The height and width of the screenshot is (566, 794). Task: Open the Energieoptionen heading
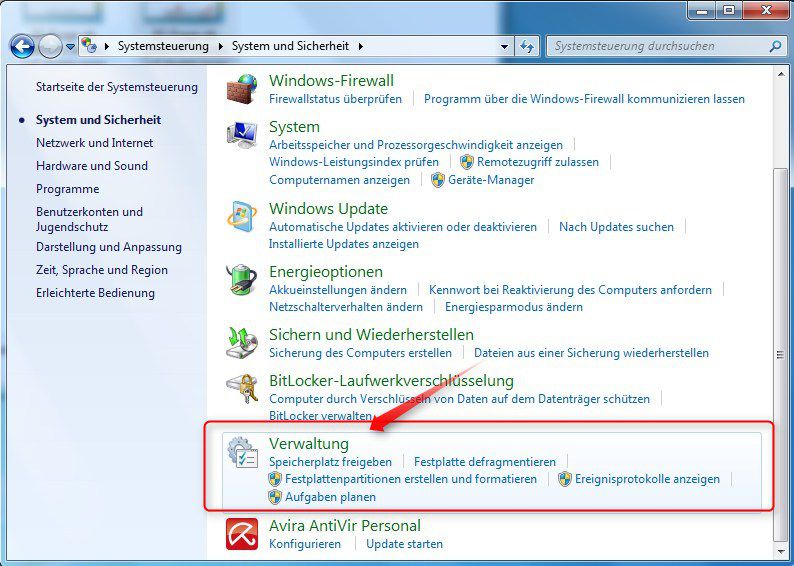click(x=326, y=272)
